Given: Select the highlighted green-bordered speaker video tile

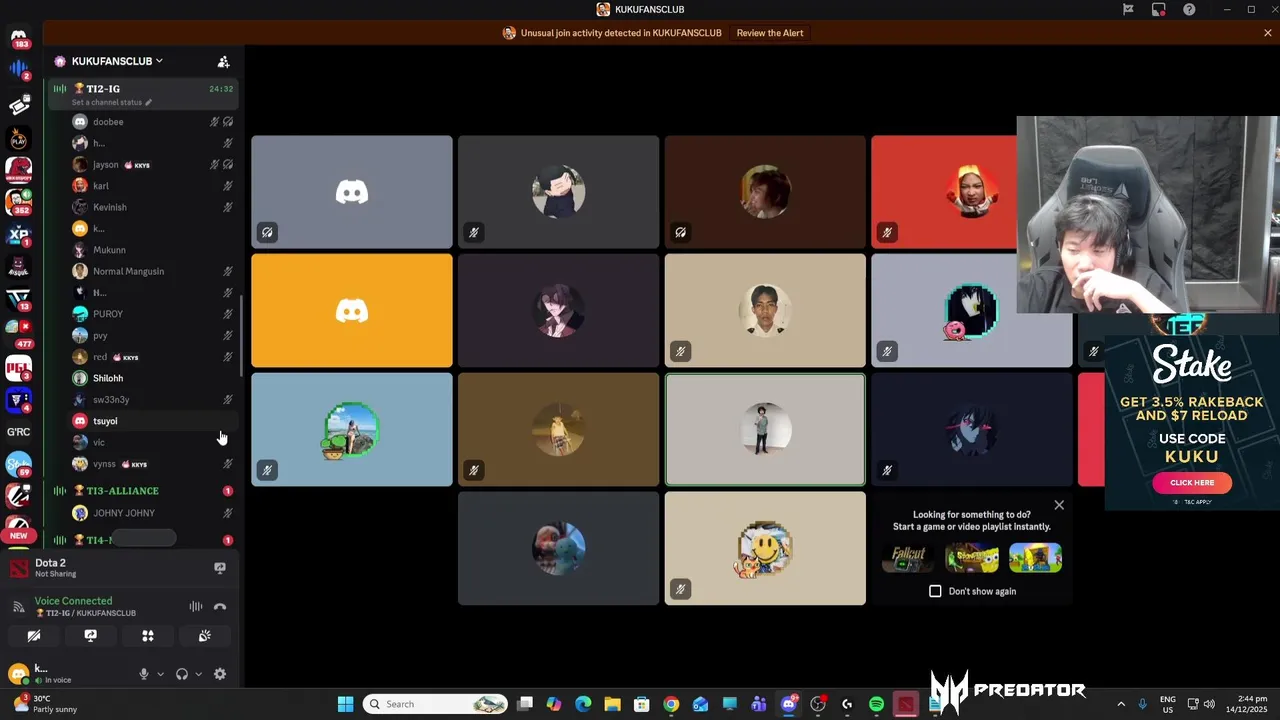Looking at the screenshot, I should [x=765, y=429].
